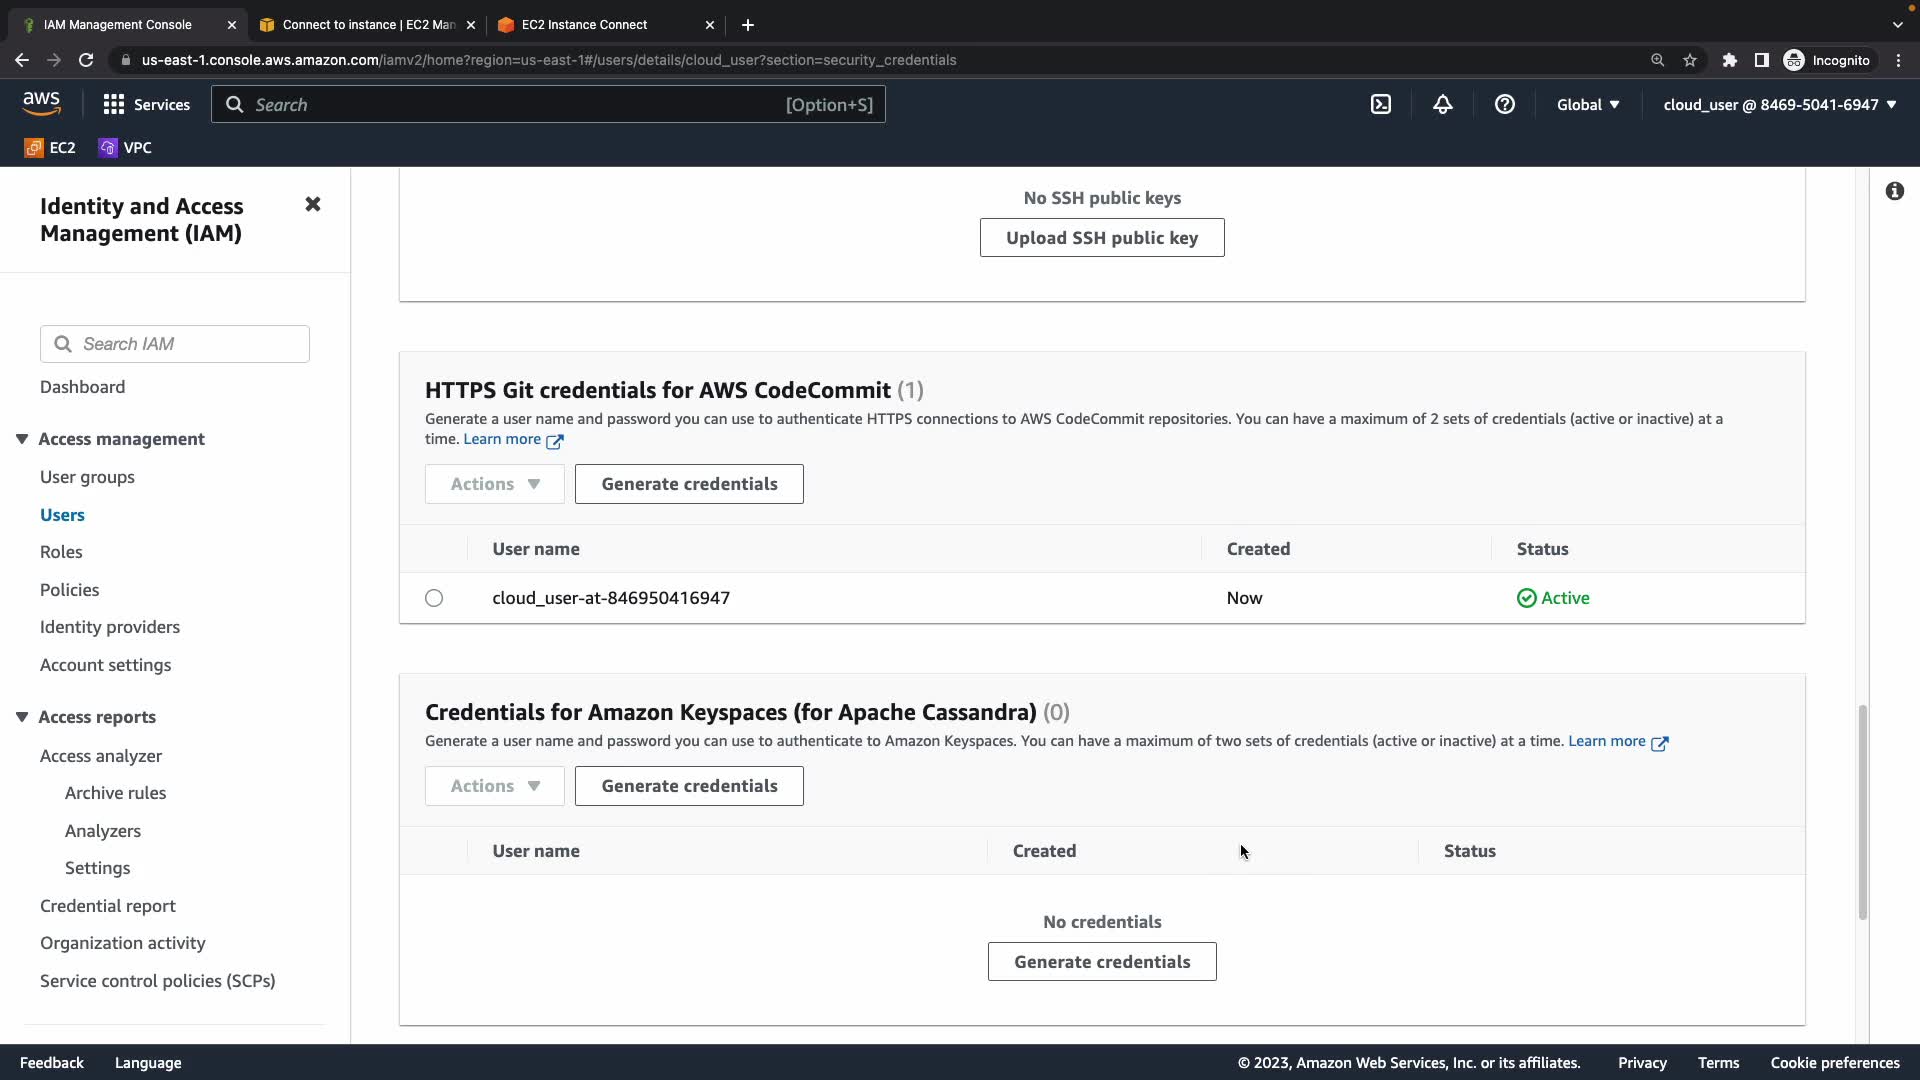Image resolution: width=1920 pixels, height=1080 pixels.
Task: Open the help question mark icon
Action: click(x=1504, y=105)
